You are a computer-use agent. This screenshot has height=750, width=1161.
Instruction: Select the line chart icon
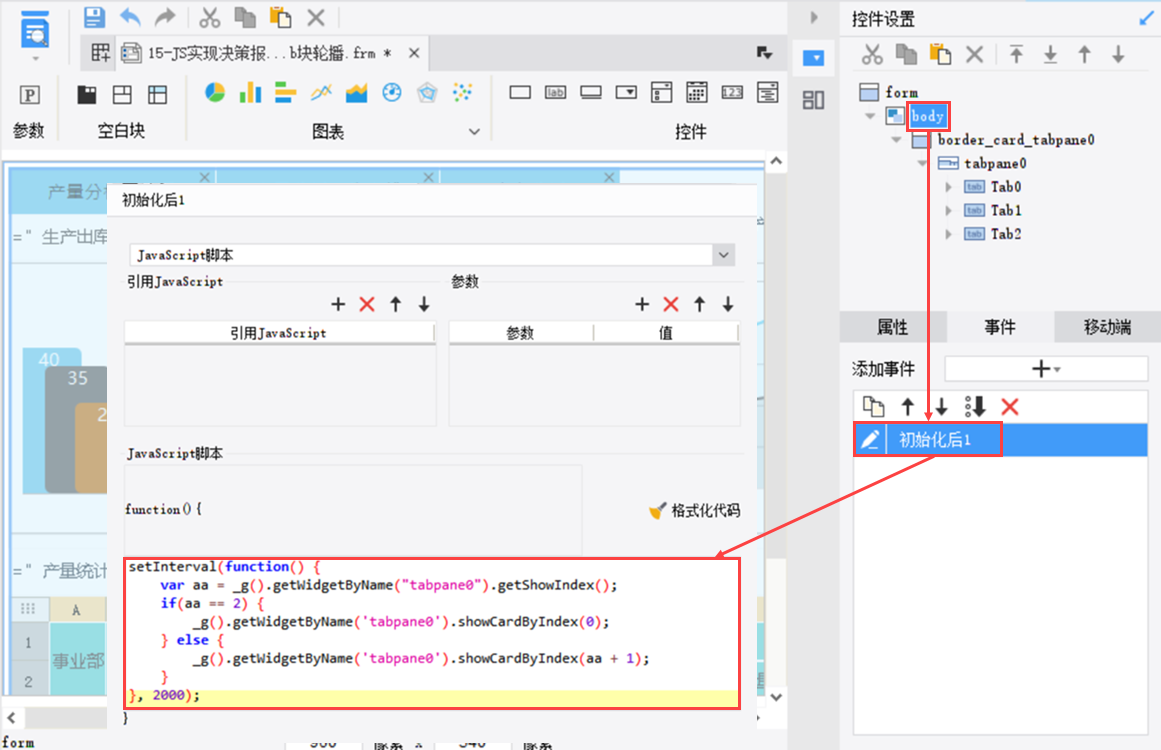point(321,93)
